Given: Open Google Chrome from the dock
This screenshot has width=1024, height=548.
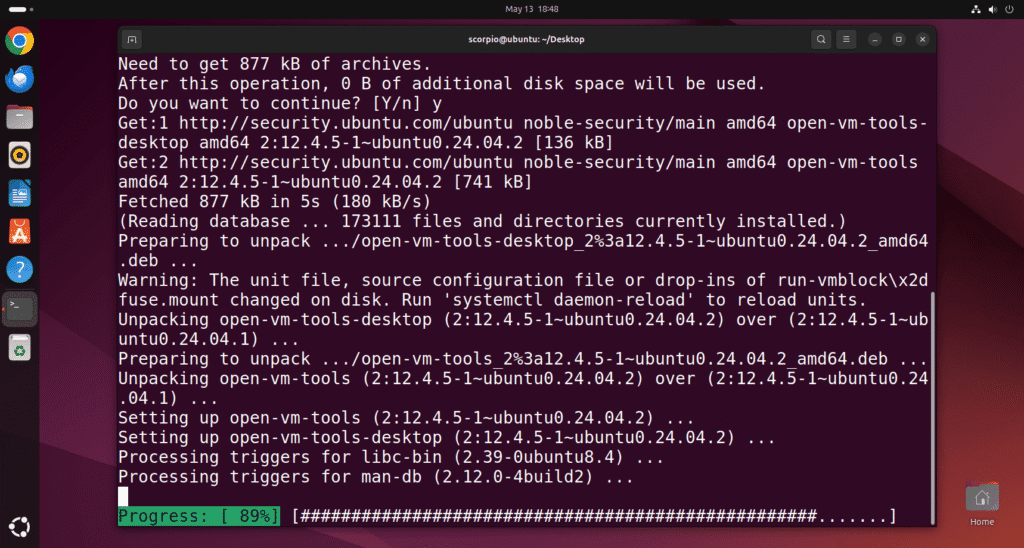Looking at the screenshot, I should click(20, 41).
